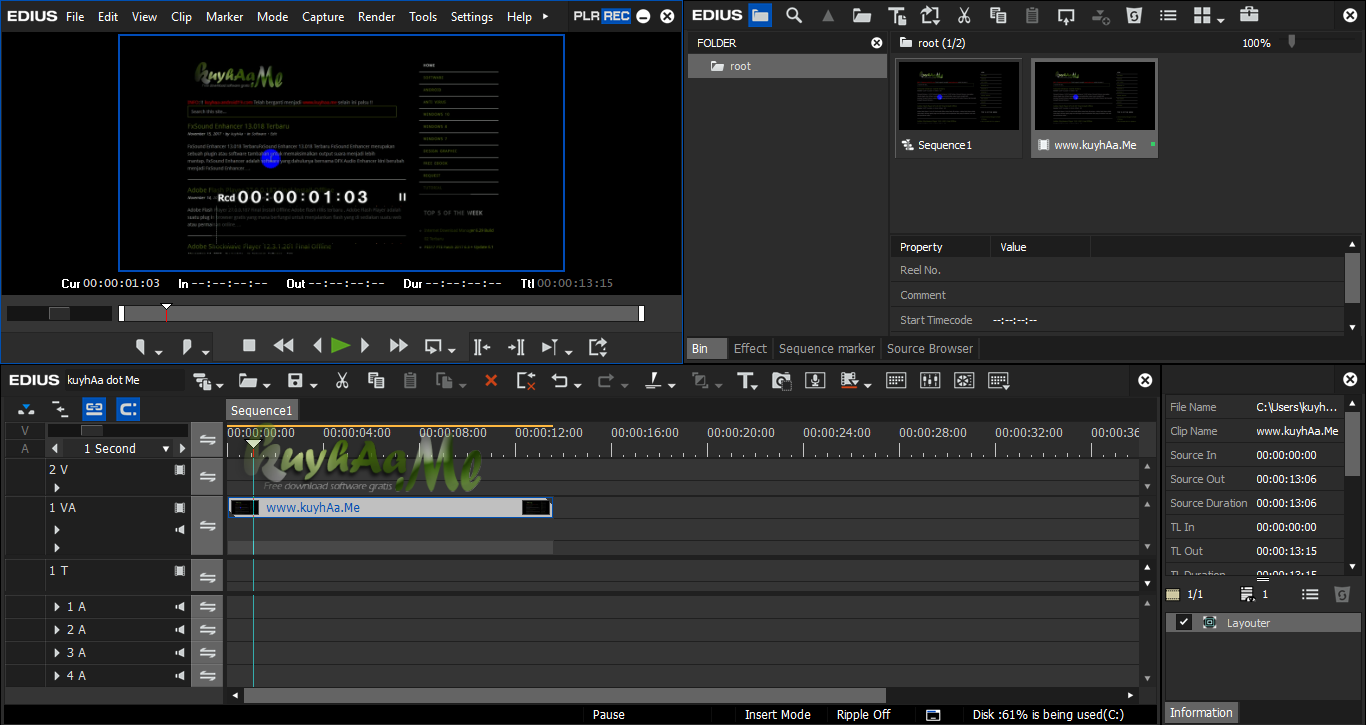Toggle the vectorscope/waveform icon
This screenshot has height=725, width=1366.
pyautogui.click(x=964, y=380)
